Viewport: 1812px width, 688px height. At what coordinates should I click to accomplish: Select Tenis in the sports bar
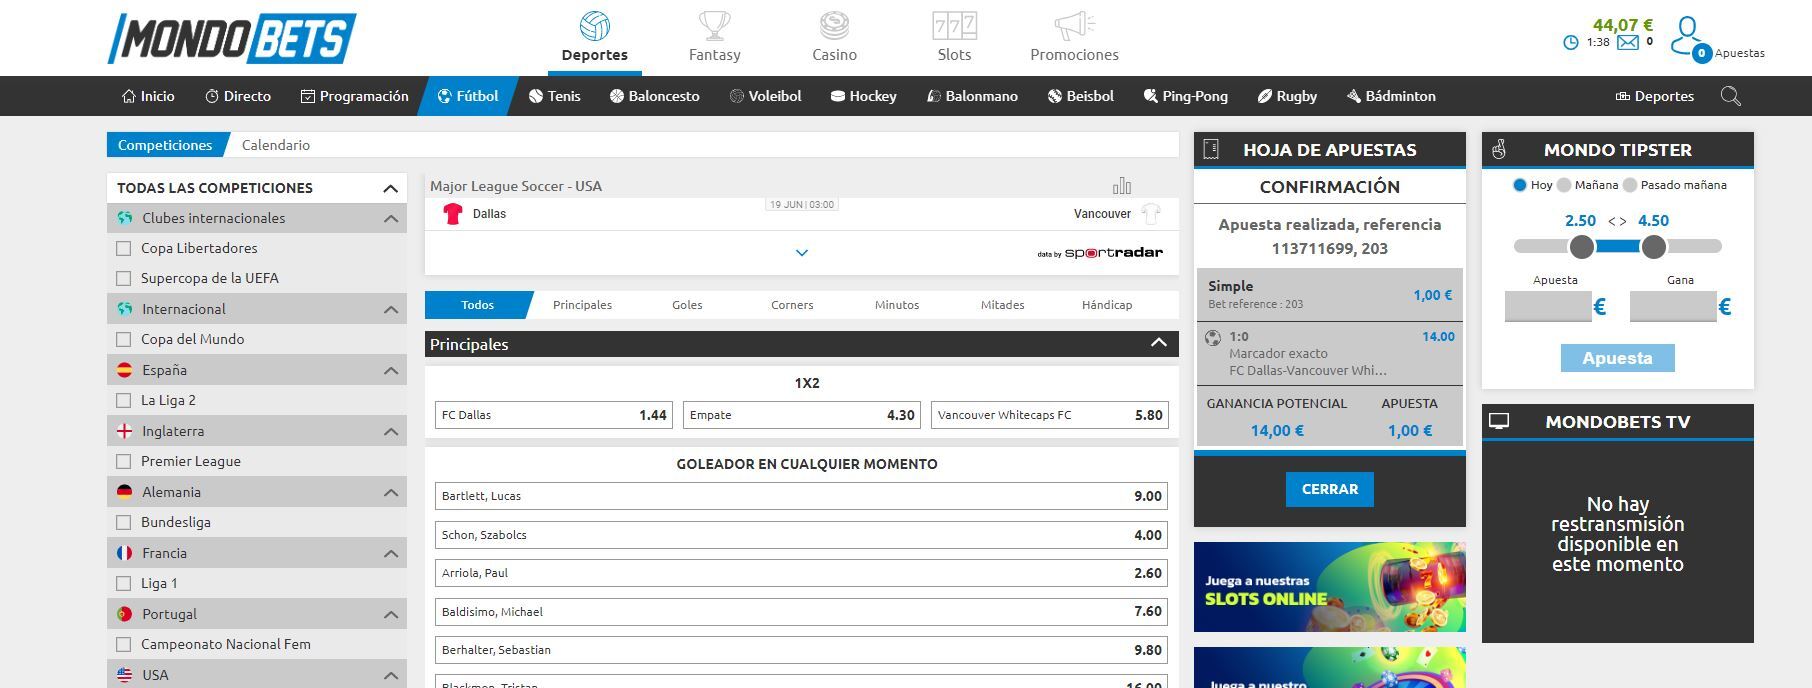pos(555,96)
